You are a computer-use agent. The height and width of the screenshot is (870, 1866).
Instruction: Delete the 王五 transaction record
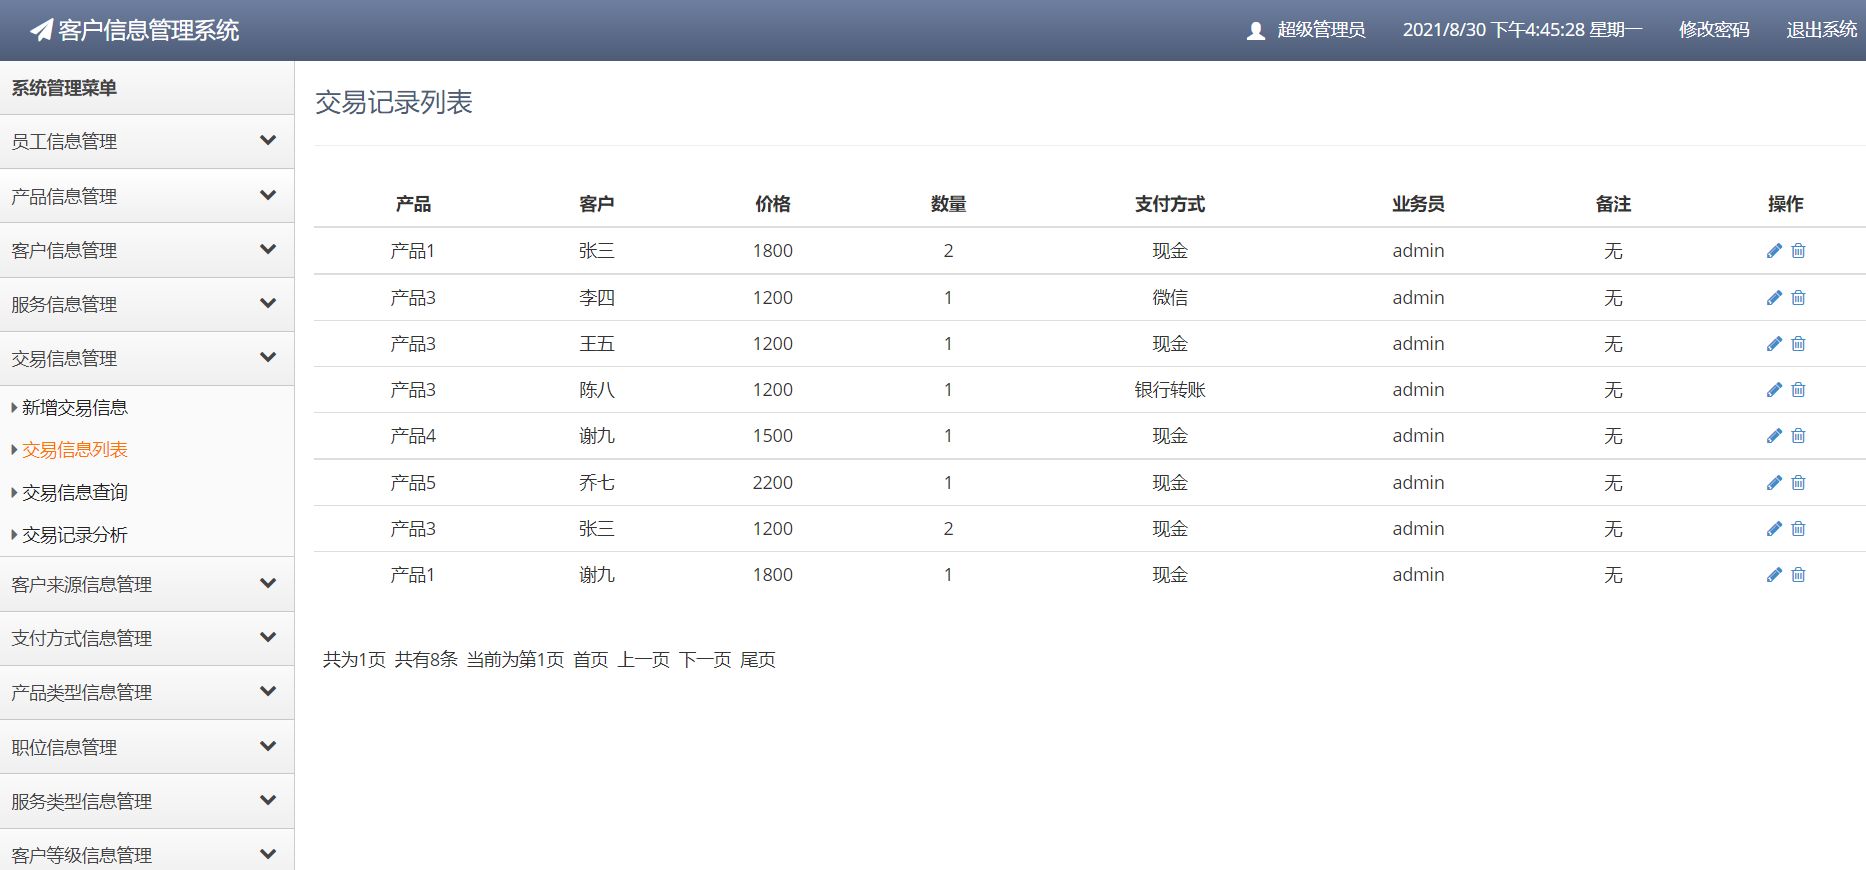[x=1798, y=344]
